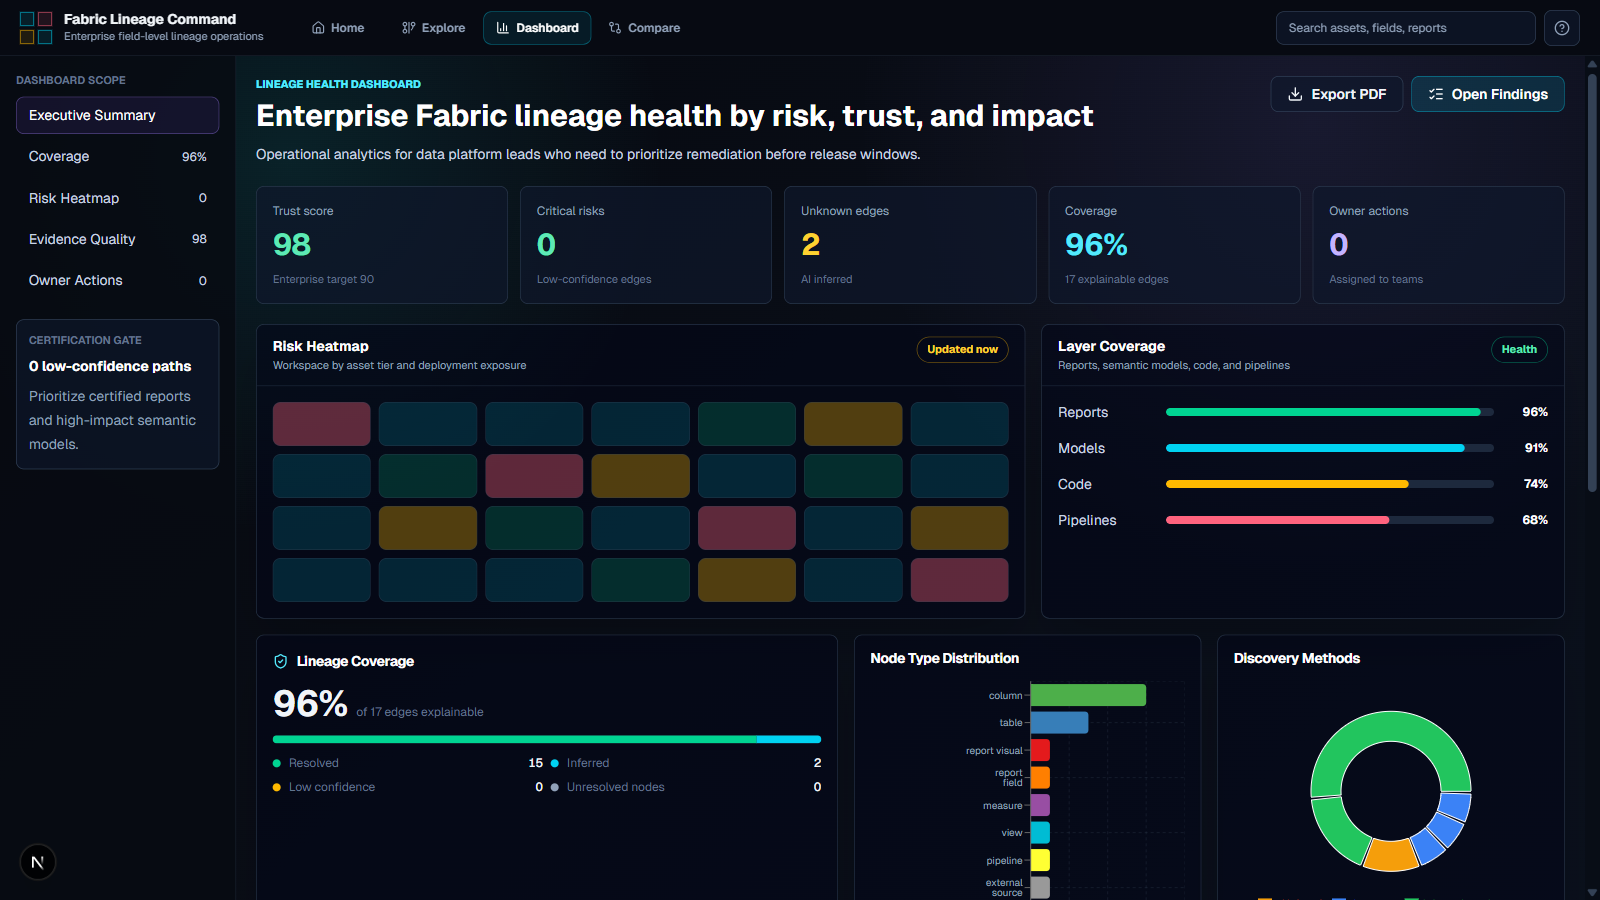Open the Owner Actions scope item
Image resolution: width=1600 pixels, height=900 pixels.
[x=118, y=281]
